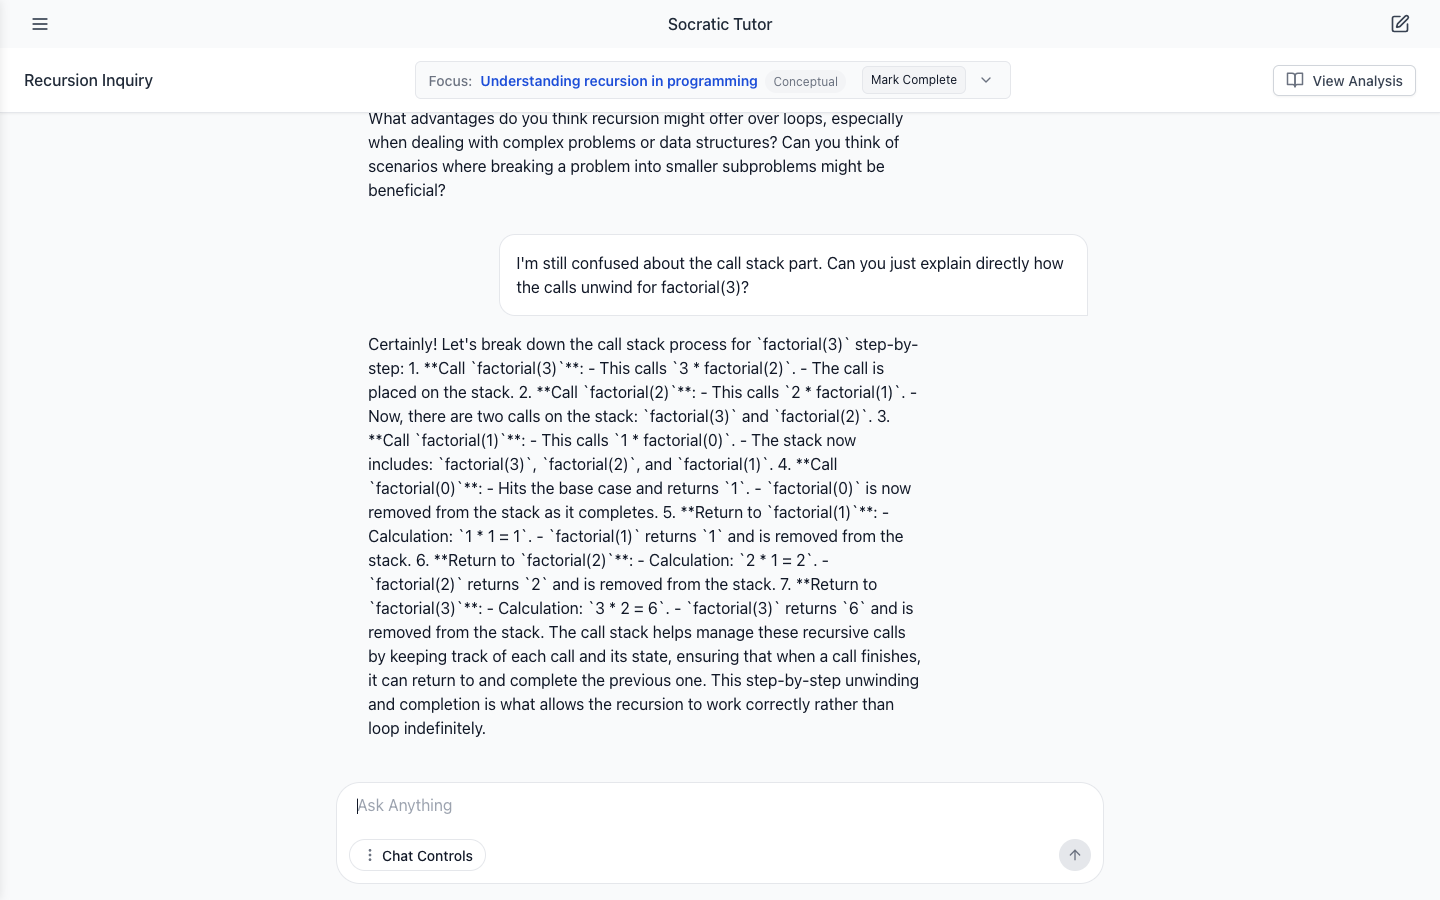Click the recursion advantages question paragraph
Image resolution: width=1440 pixels, height=900 pixels.
pos(636,155)
